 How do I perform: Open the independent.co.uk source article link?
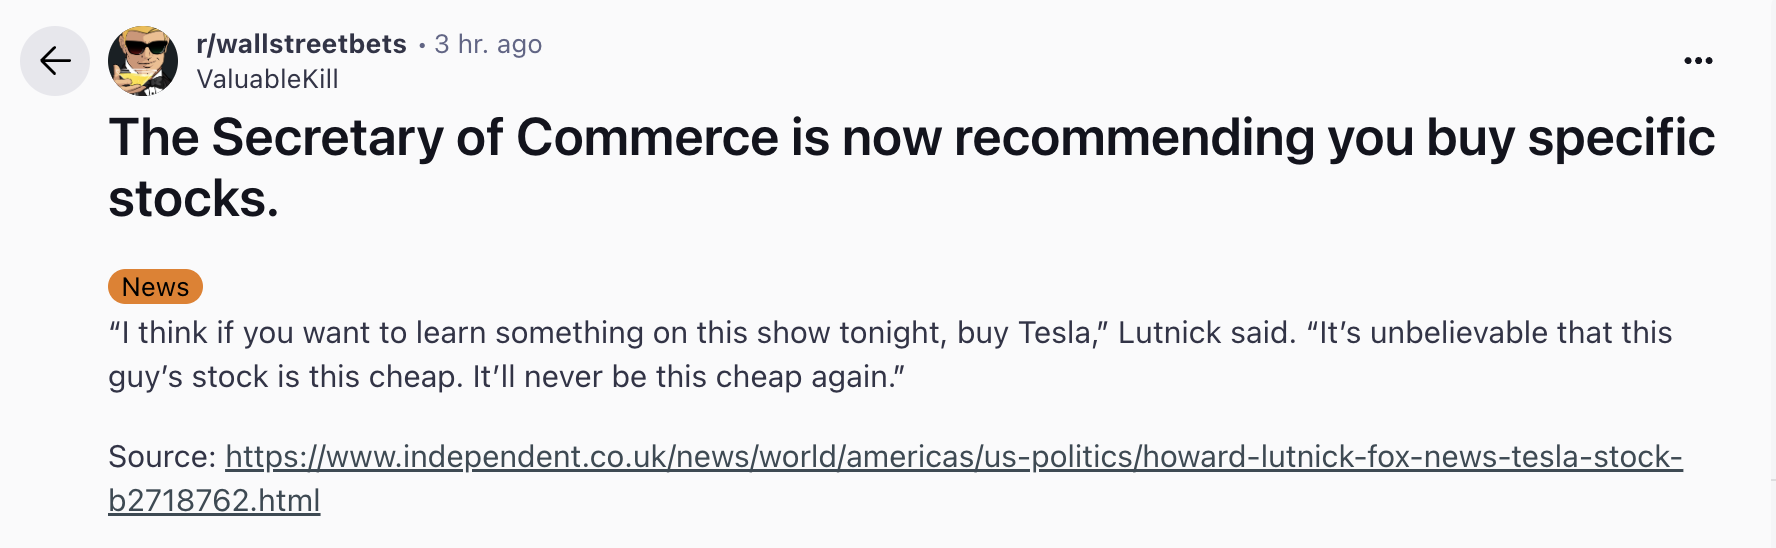953,457
